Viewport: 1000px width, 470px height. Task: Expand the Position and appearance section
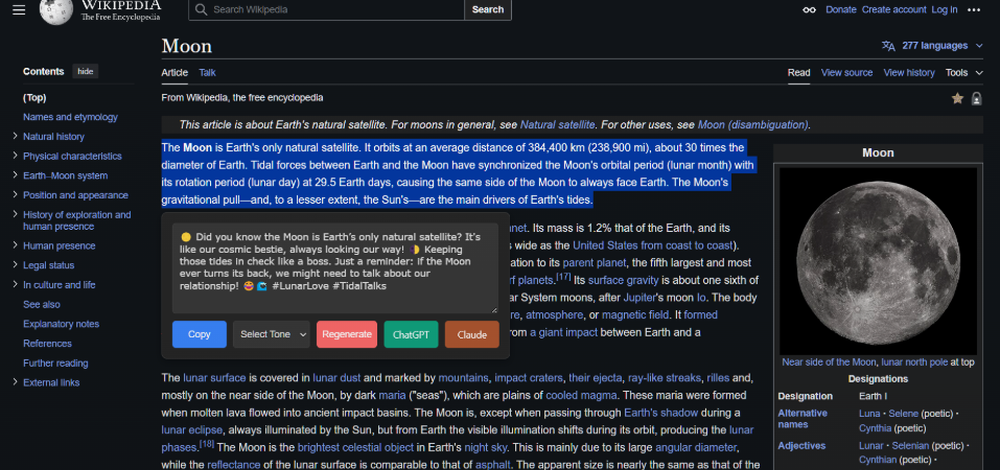click(x=15, y=195)
